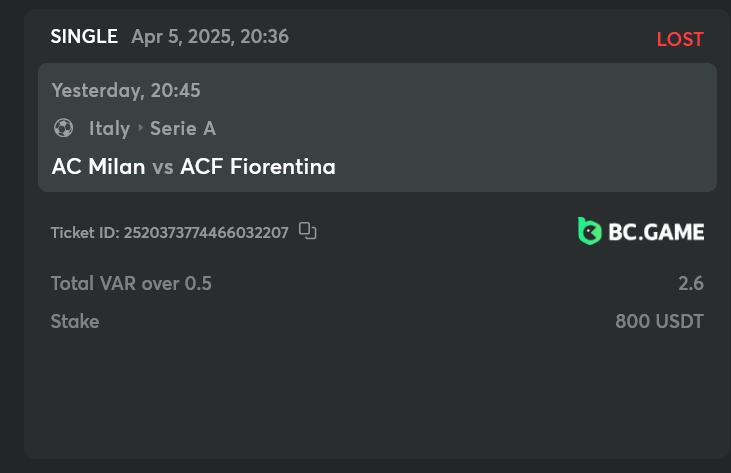Copy the ticket ID using copy icon

(x=308, y=232)
